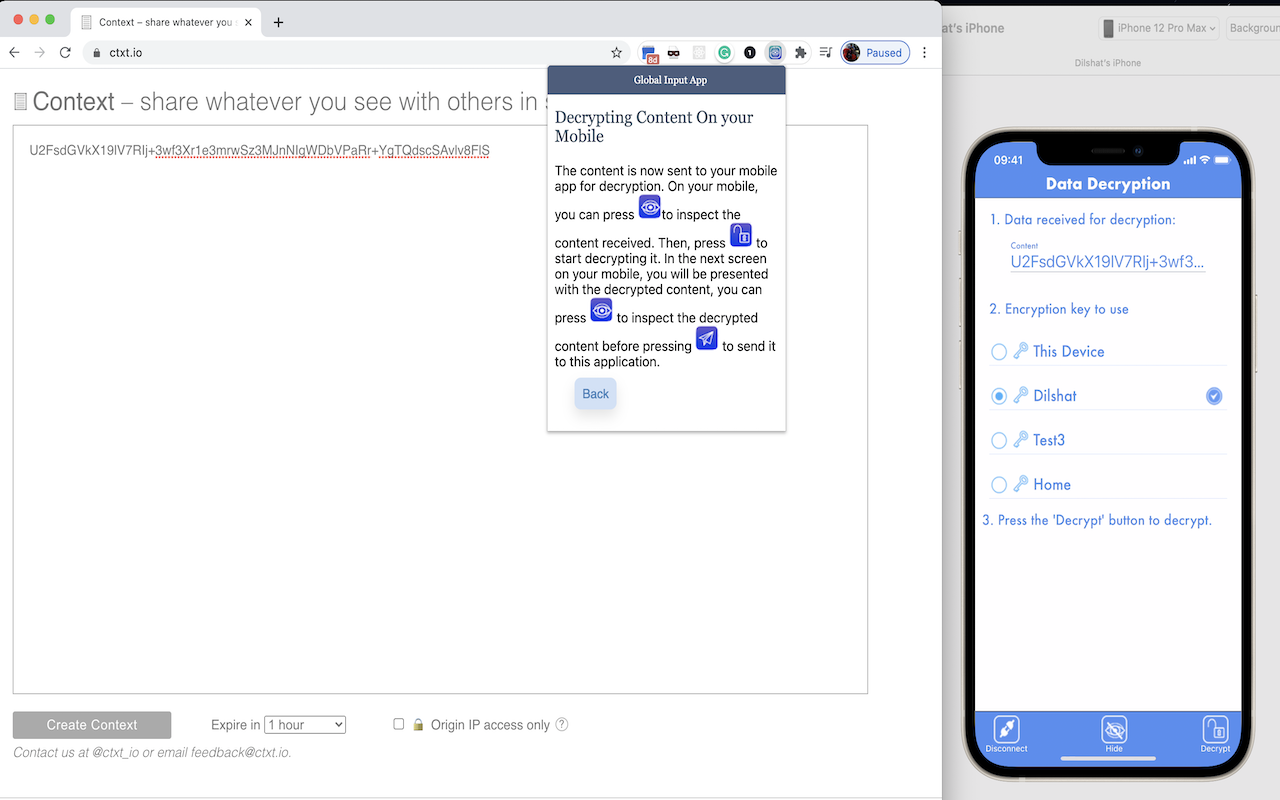This screenshot has width=1280, height=800.
Task: Click the Grammarly extension icon in the toolbar
Action: click(x=724, y=52)
